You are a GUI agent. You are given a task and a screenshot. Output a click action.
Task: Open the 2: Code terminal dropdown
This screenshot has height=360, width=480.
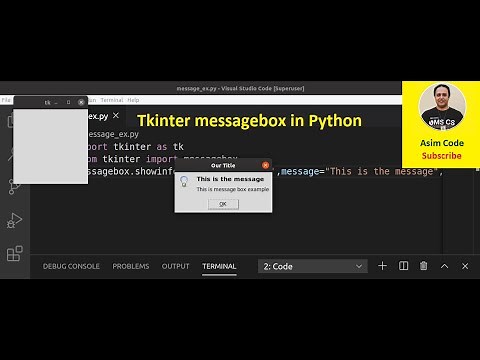point(313,266)
